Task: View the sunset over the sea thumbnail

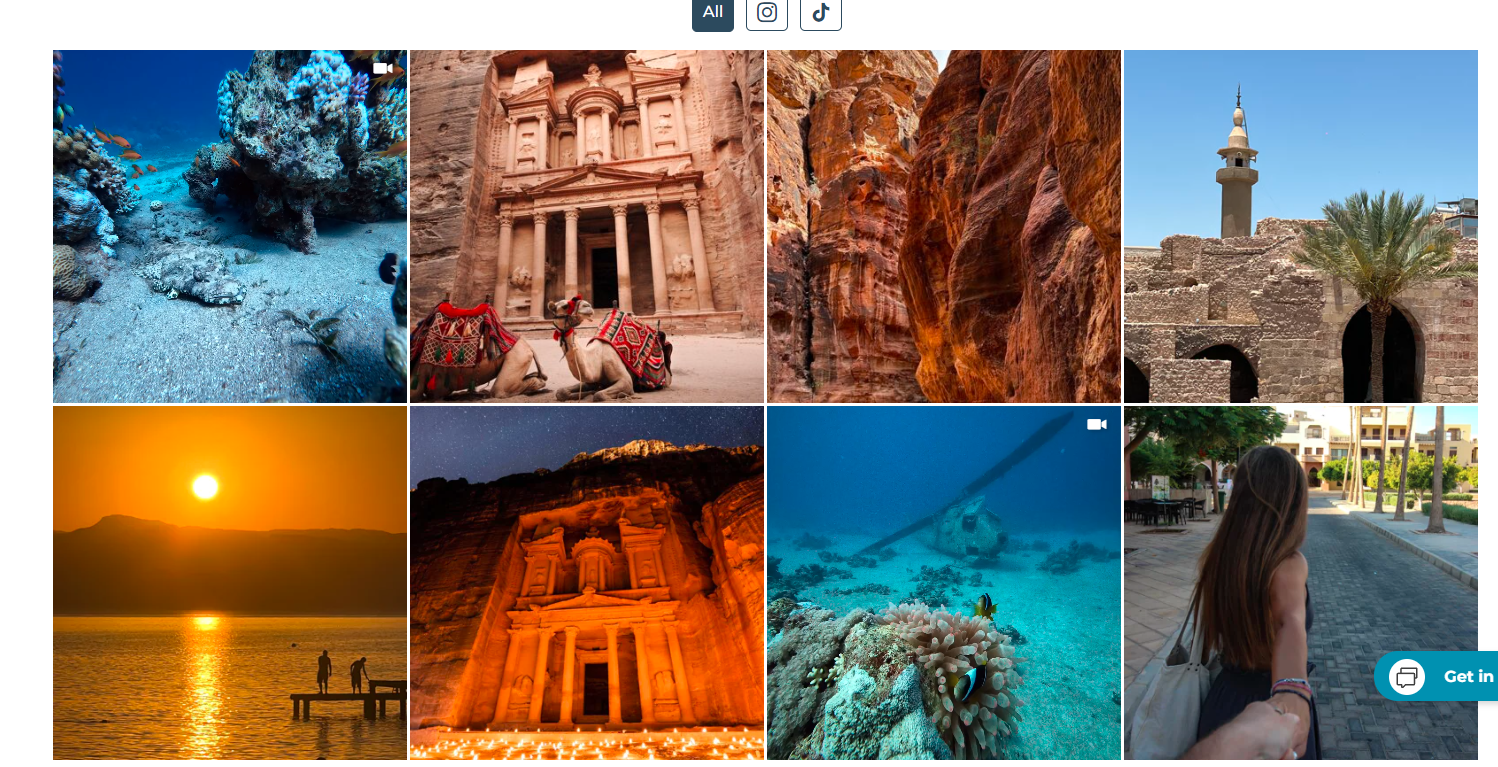Action: coord(229,581)
